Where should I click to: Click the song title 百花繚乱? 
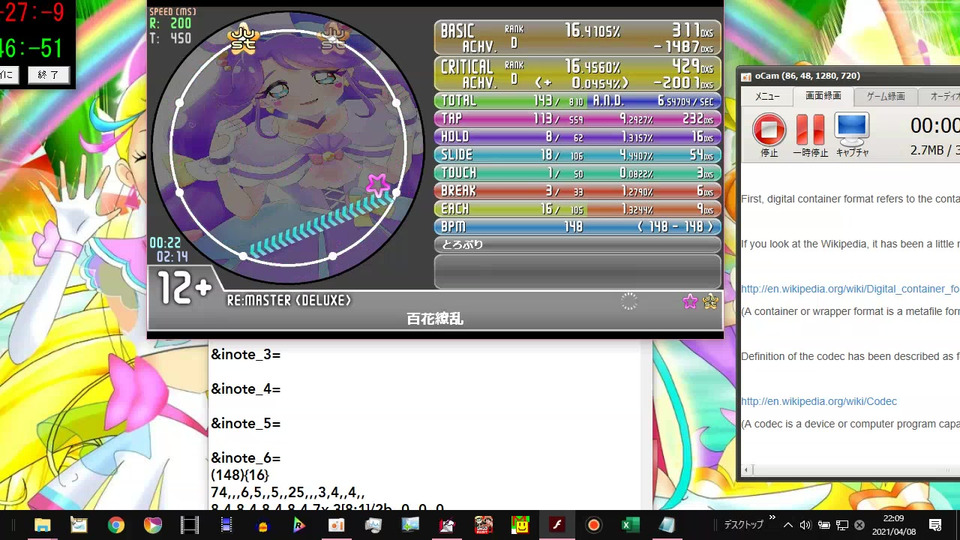(435, 319)
